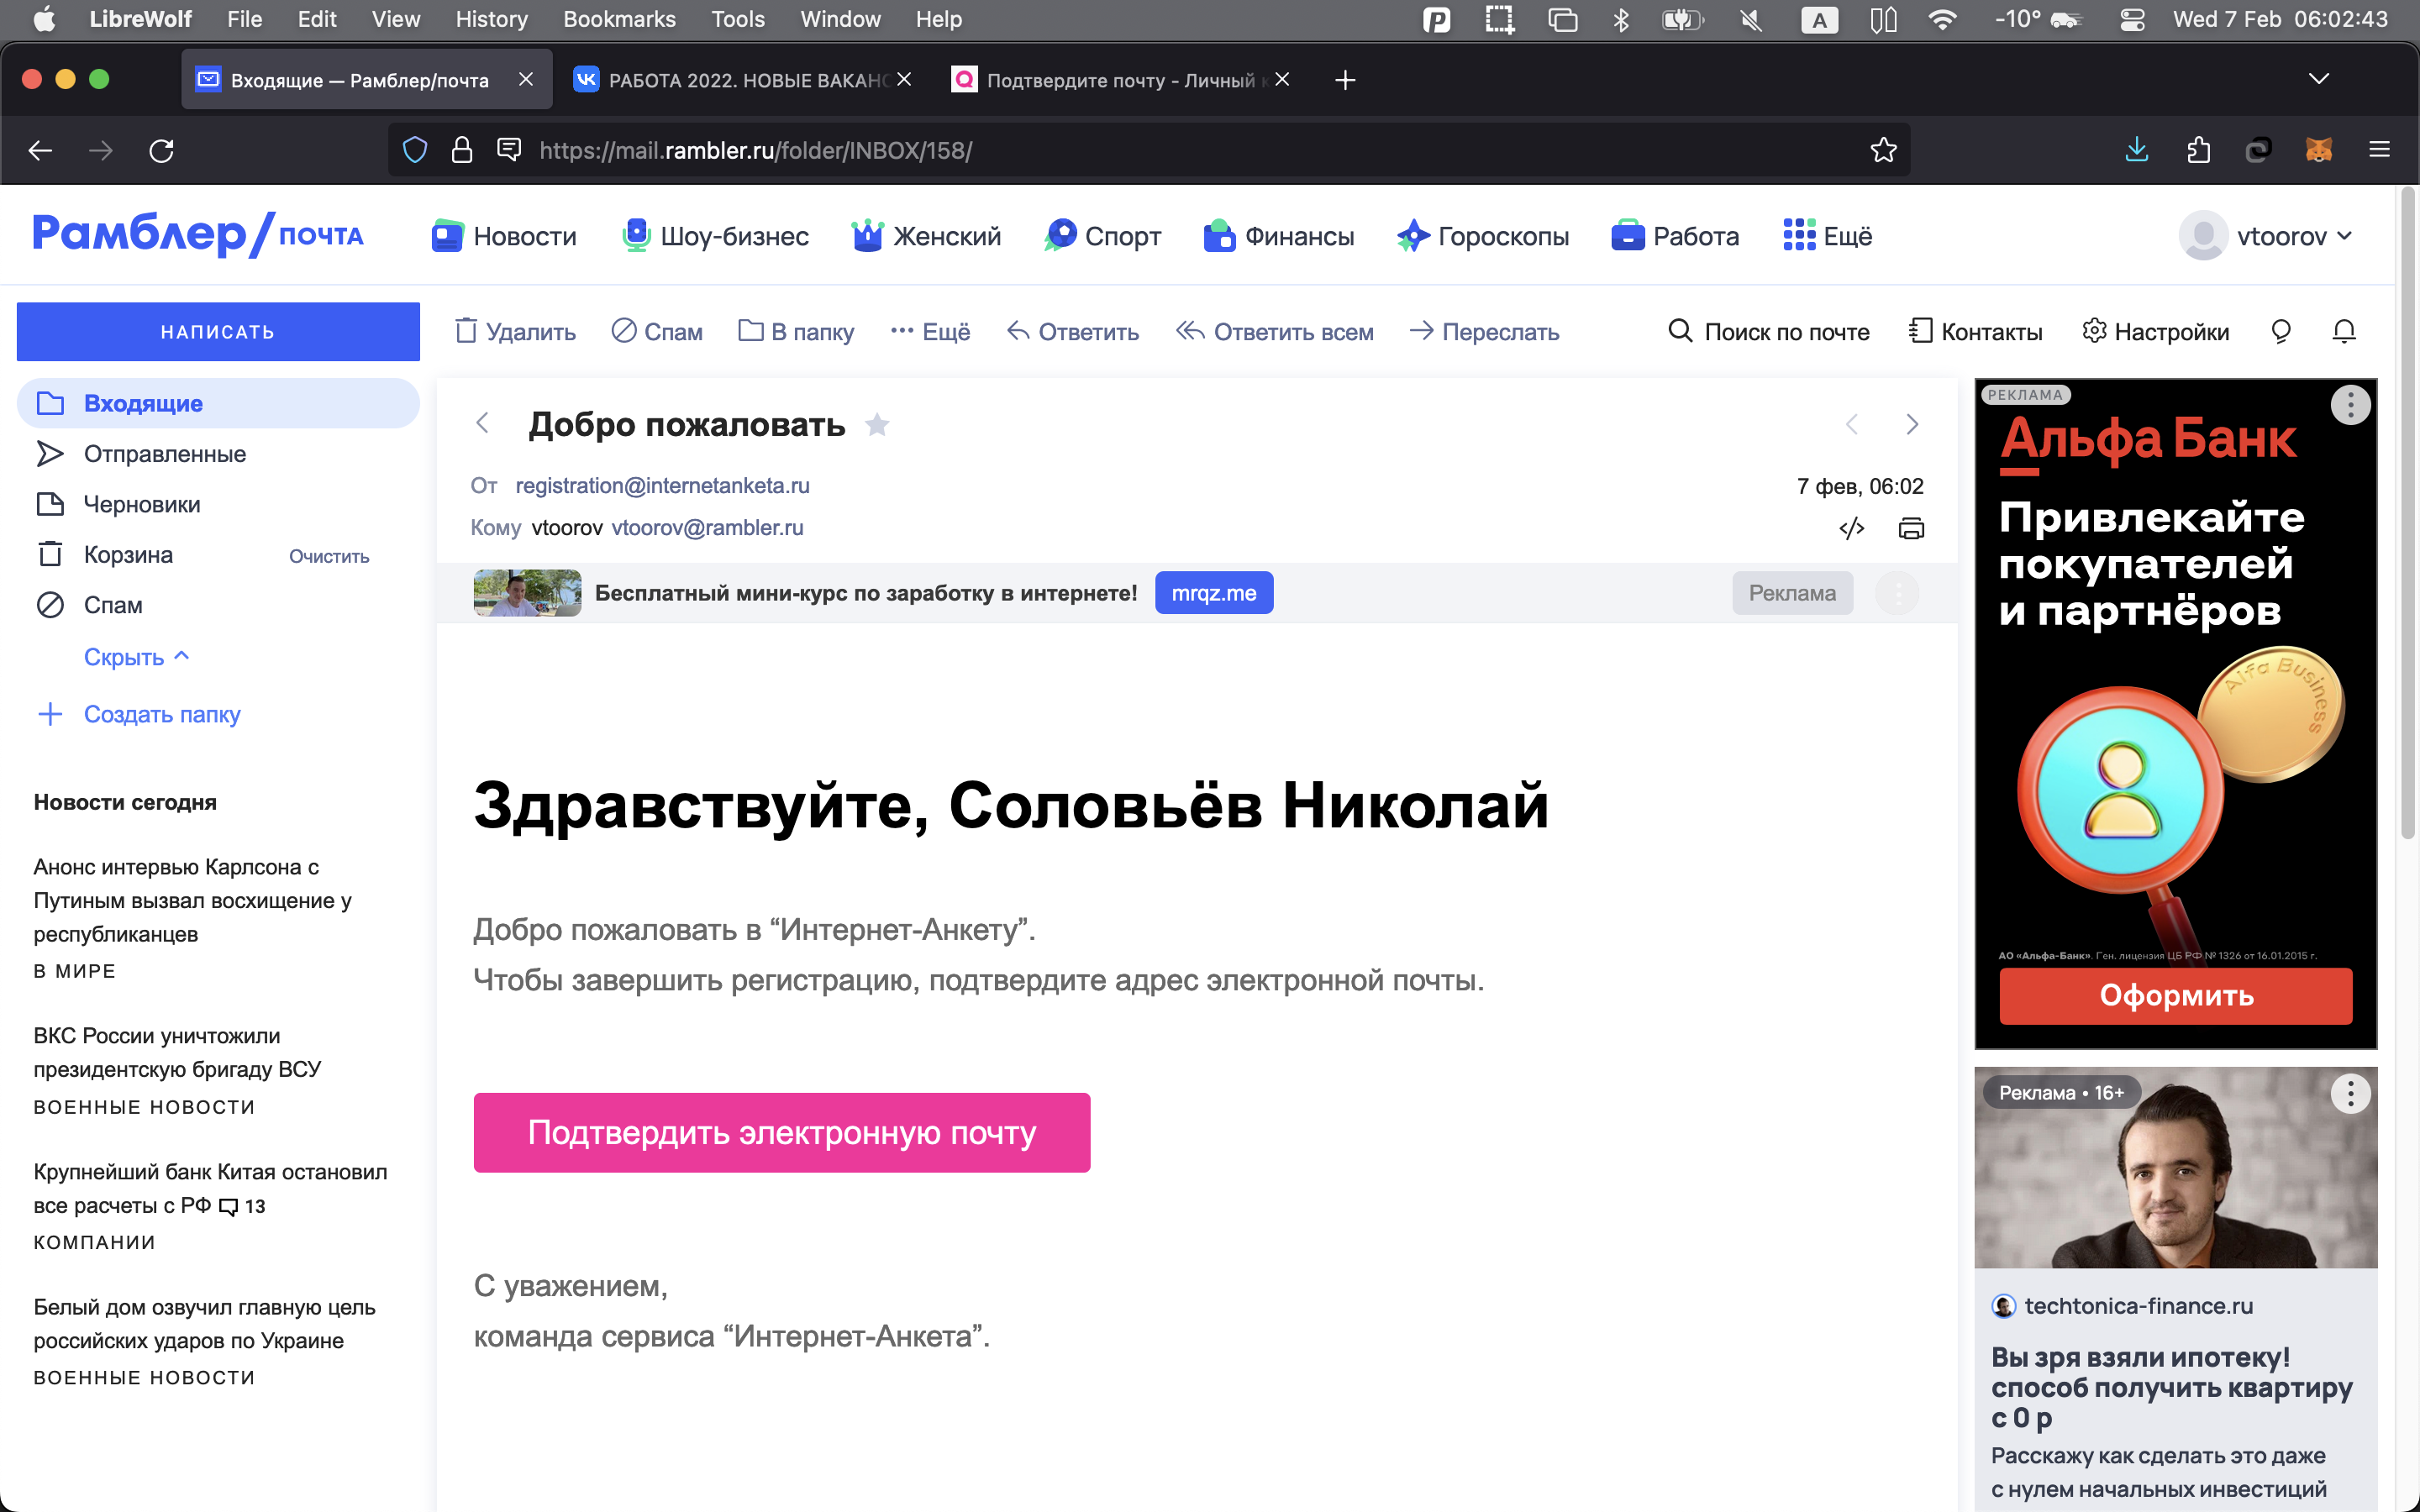Forward the message with Переслать
The height and width of the screenshot is (1512, 2420).
[x=1484, y=331]
